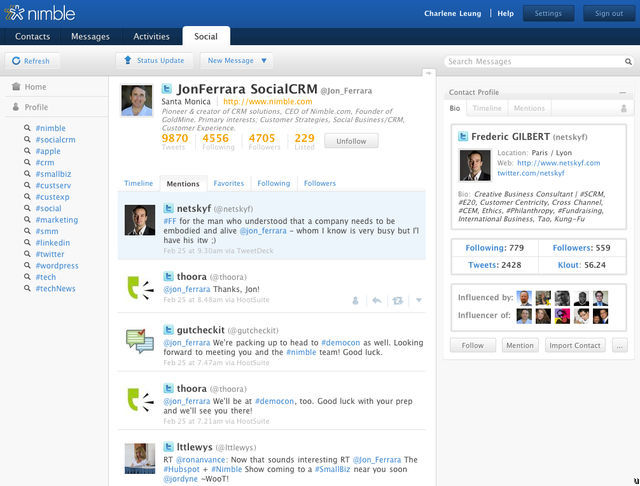
Task: Click the Nimble logo
Action: click(40, 13)
